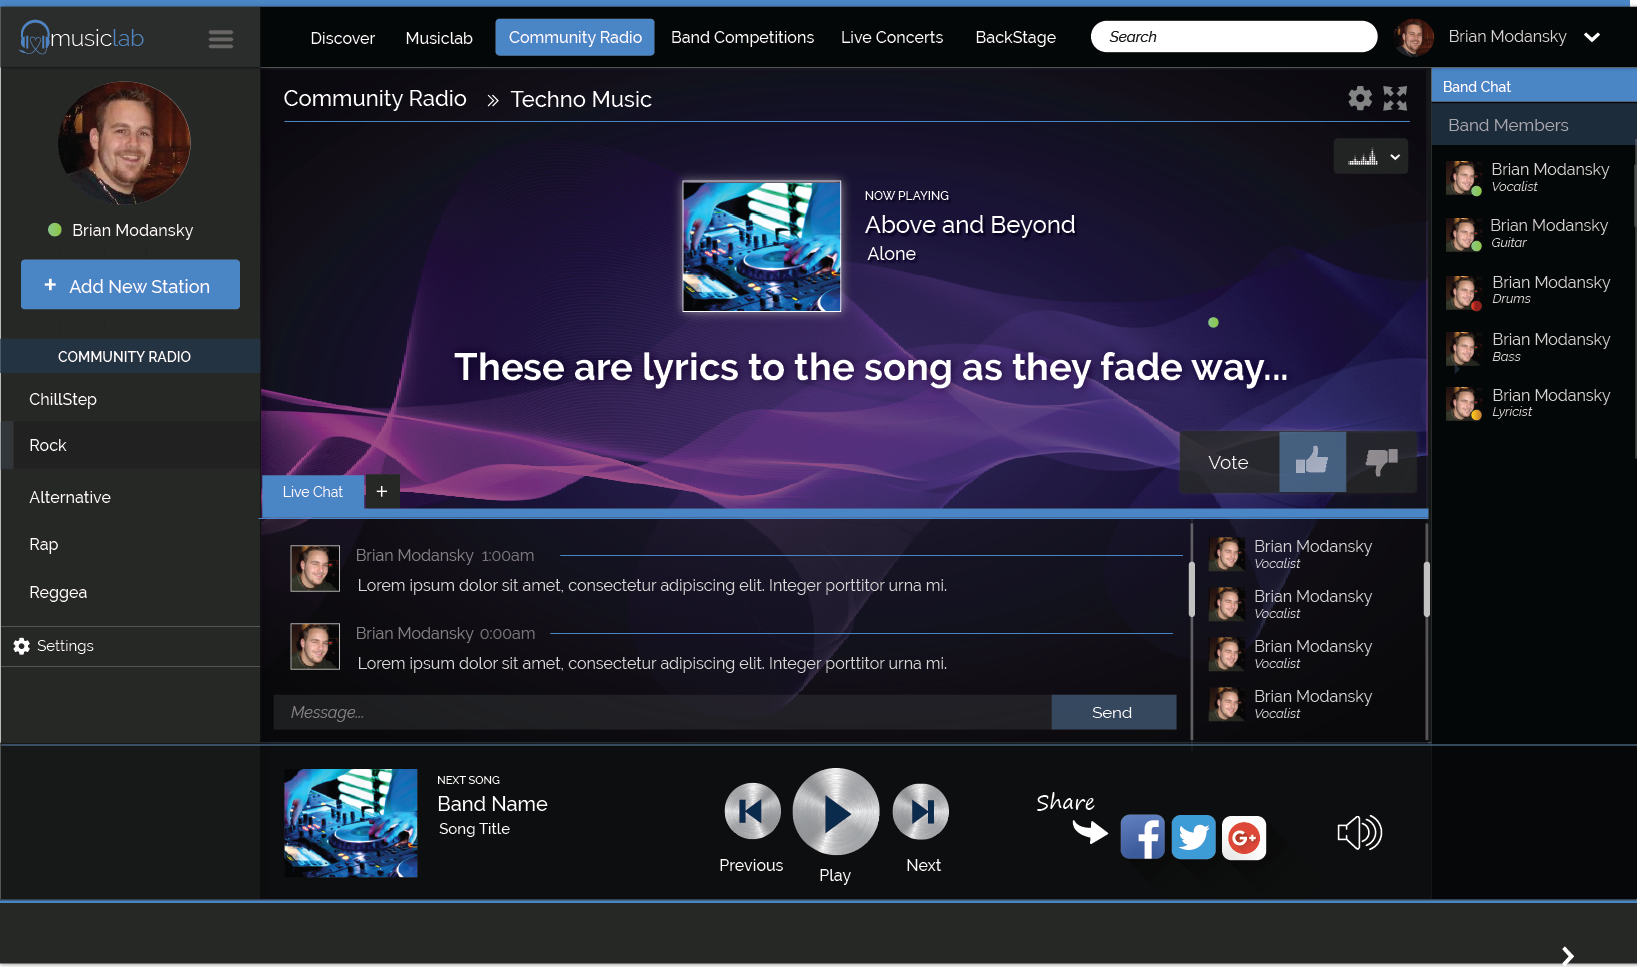This screenshot has width=1637, height=967.
Task: Click the Message input field
Action: coord(662,712)
